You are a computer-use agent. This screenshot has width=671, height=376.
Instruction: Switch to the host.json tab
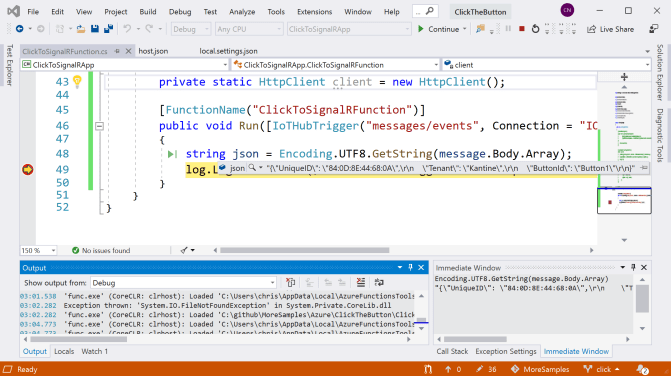pyautogui.click(x=153, y=51)
